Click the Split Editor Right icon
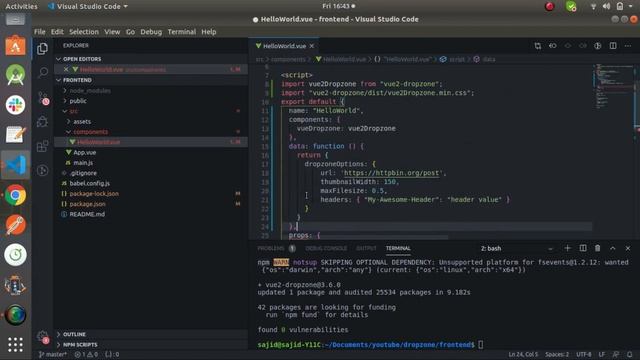640x360 pixels. click(x=613, y=46)
